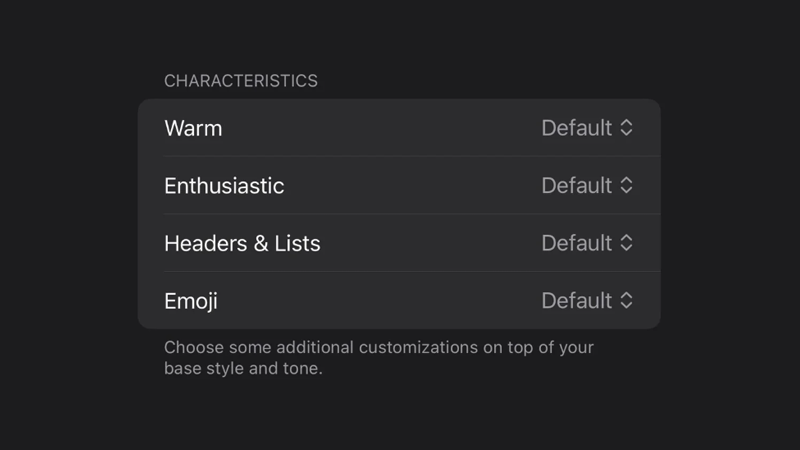Image resolution: width=800 pixels, height=450 pixels.
Task: Click the up-down chevron icon beside Emoji
Action: point(626,301)
